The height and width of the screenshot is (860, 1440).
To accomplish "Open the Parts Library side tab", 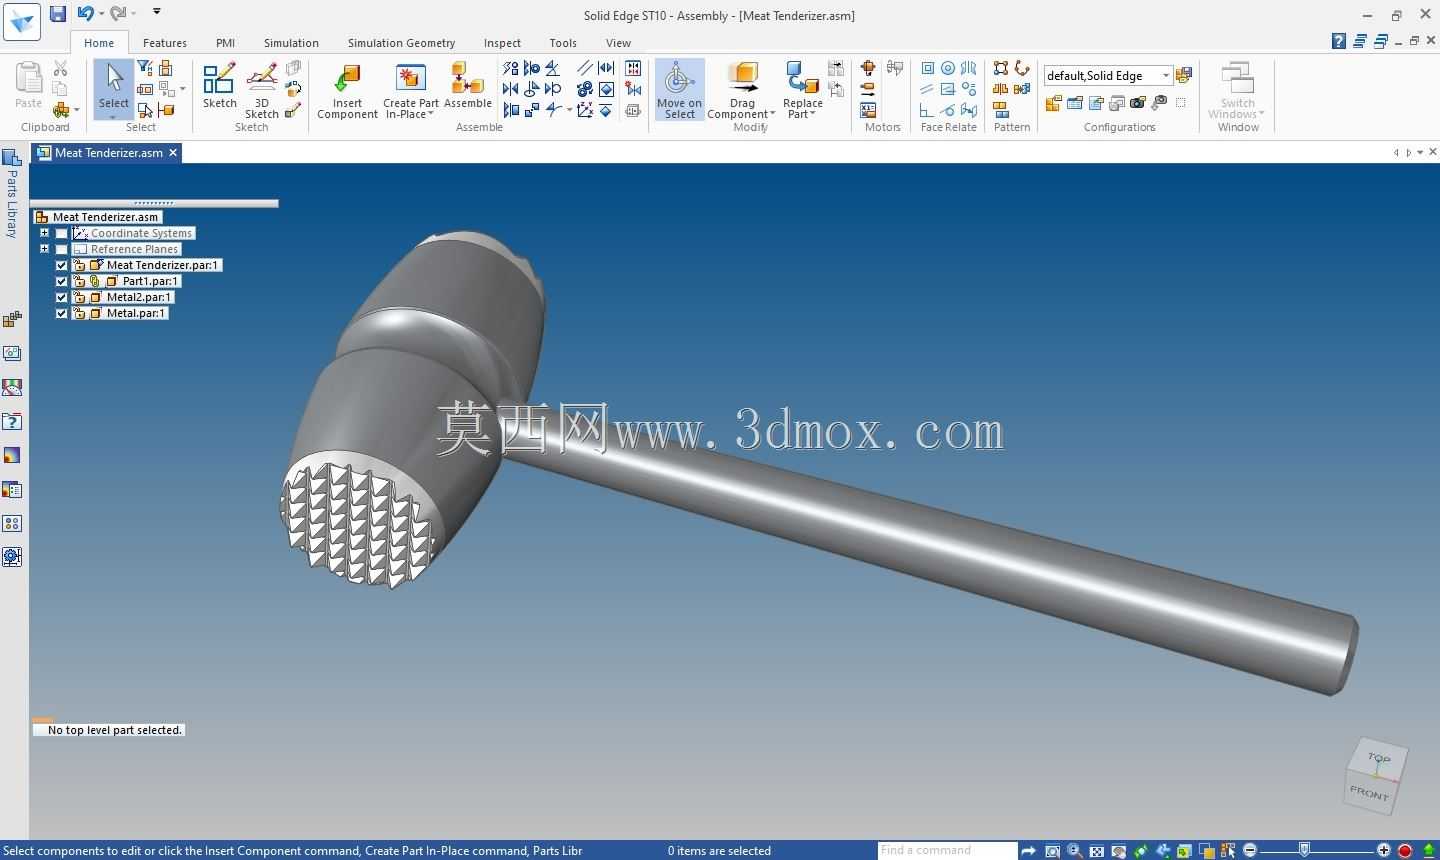I will coord(12,193).
